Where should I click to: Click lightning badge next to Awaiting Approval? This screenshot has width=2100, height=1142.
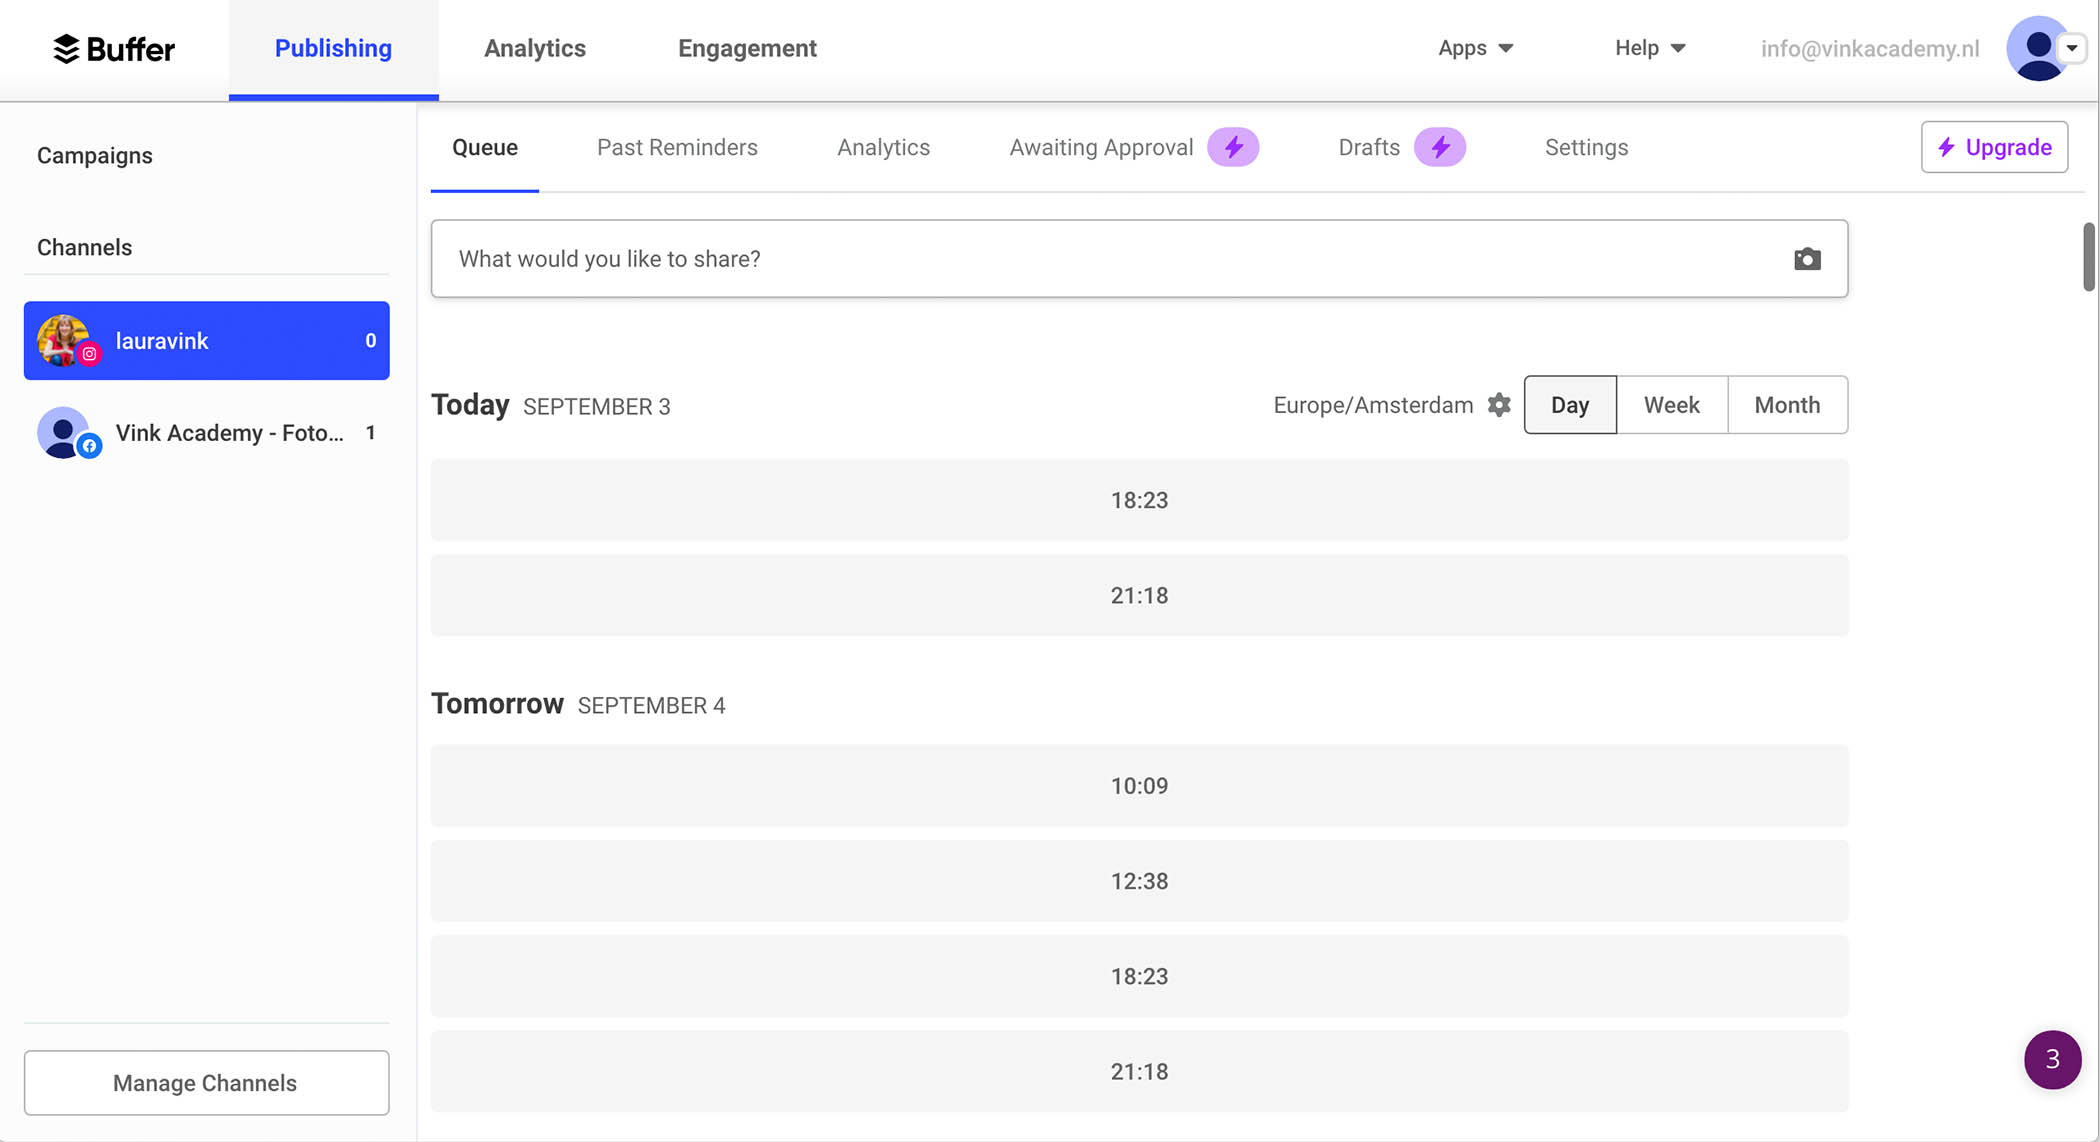click(1232, 147)
